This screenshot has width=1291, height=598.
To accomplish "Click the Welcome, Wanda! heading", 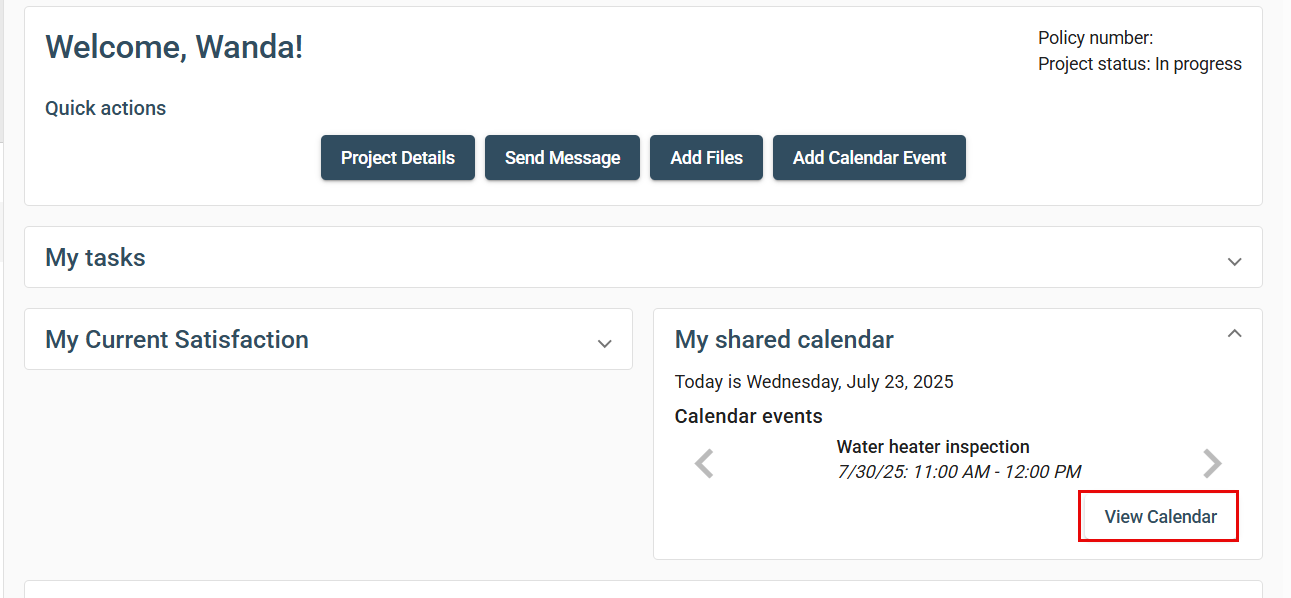I will click(174, 47).
